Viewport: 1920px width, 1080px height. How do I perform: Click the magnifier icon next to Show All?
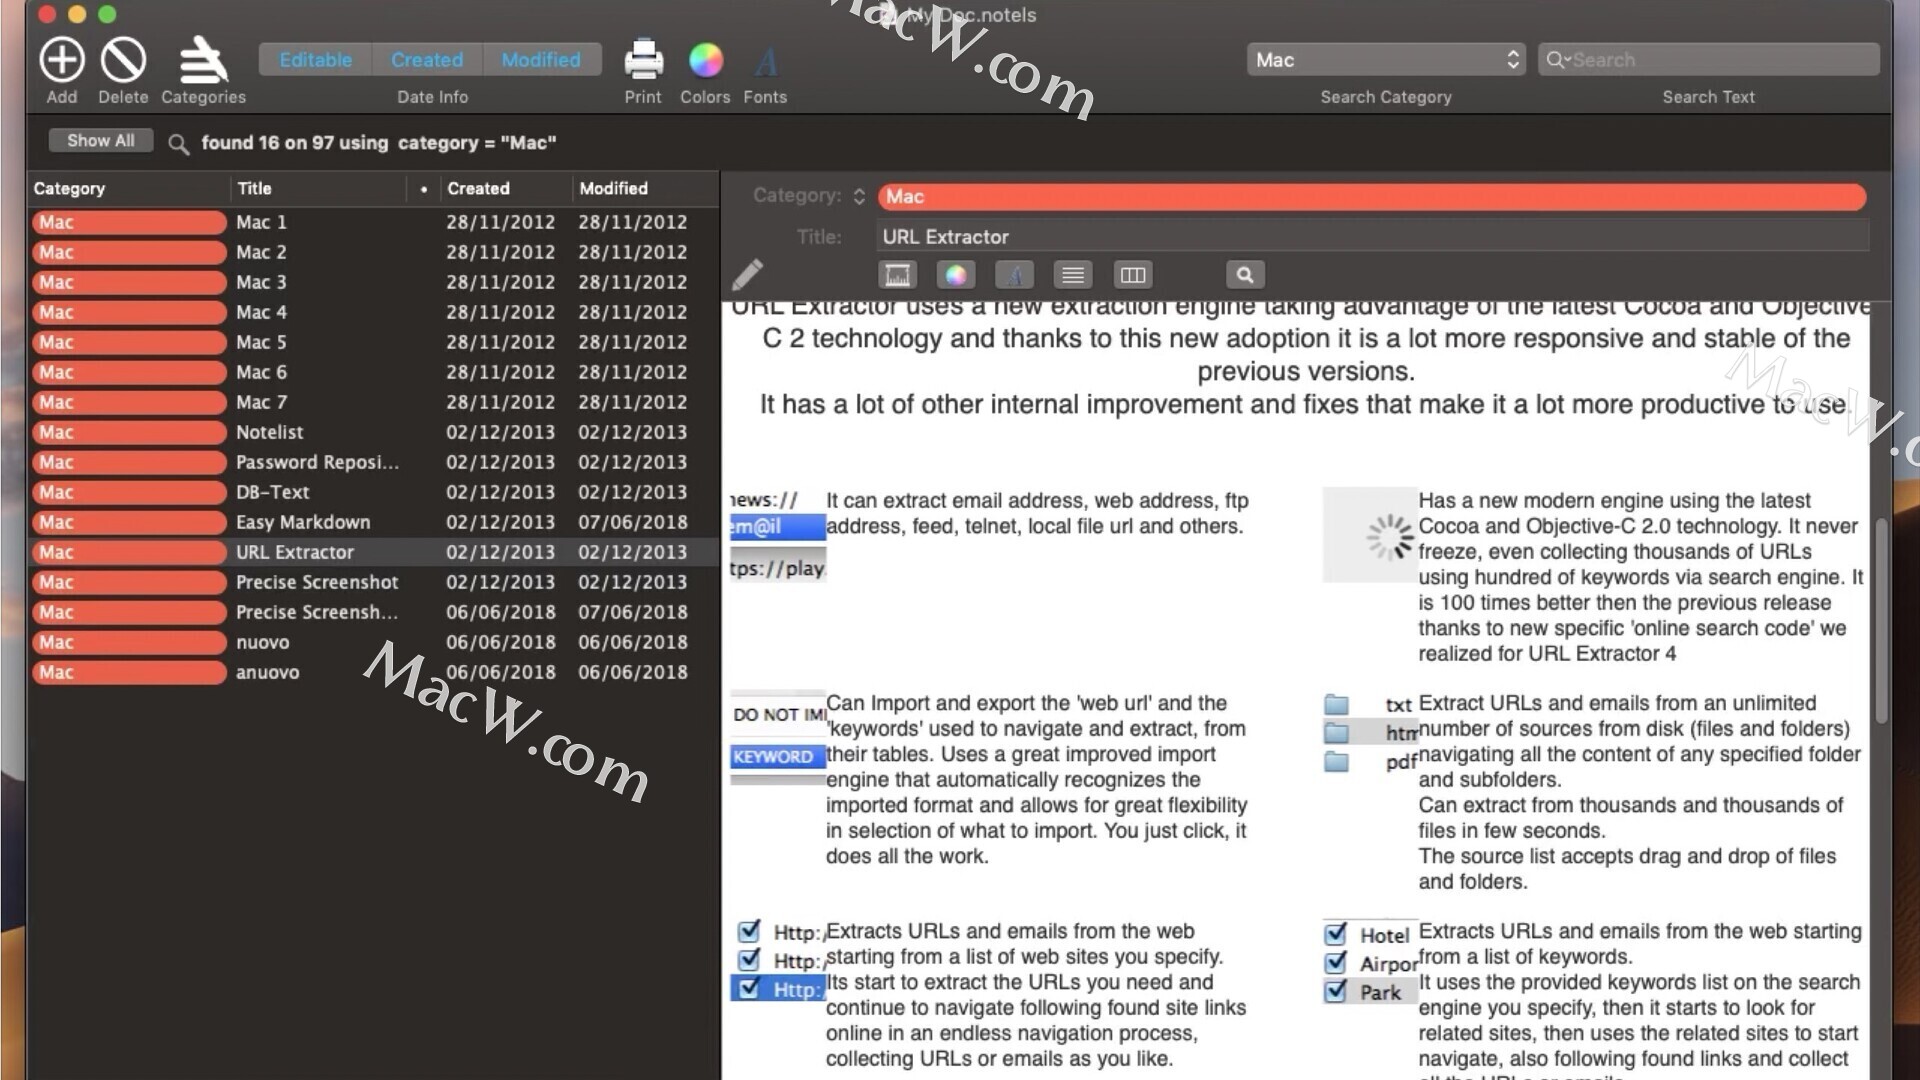178,144
